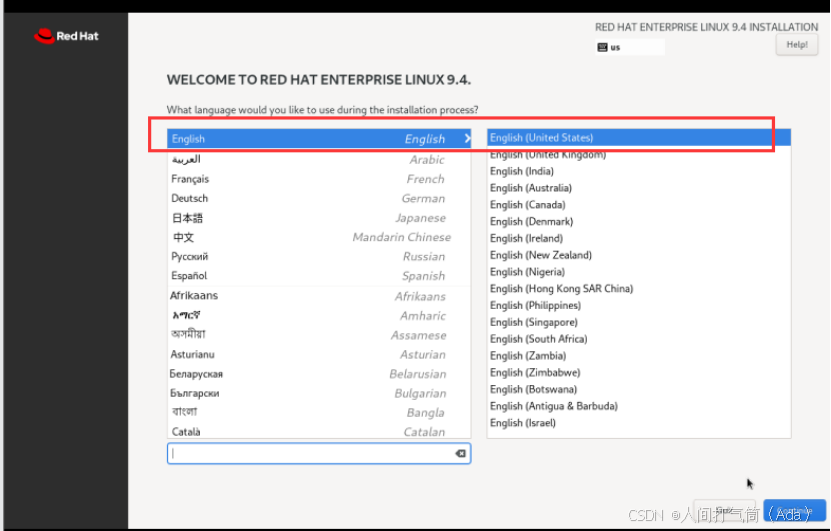Choose English (Zambia) locale

click(639, 356)
